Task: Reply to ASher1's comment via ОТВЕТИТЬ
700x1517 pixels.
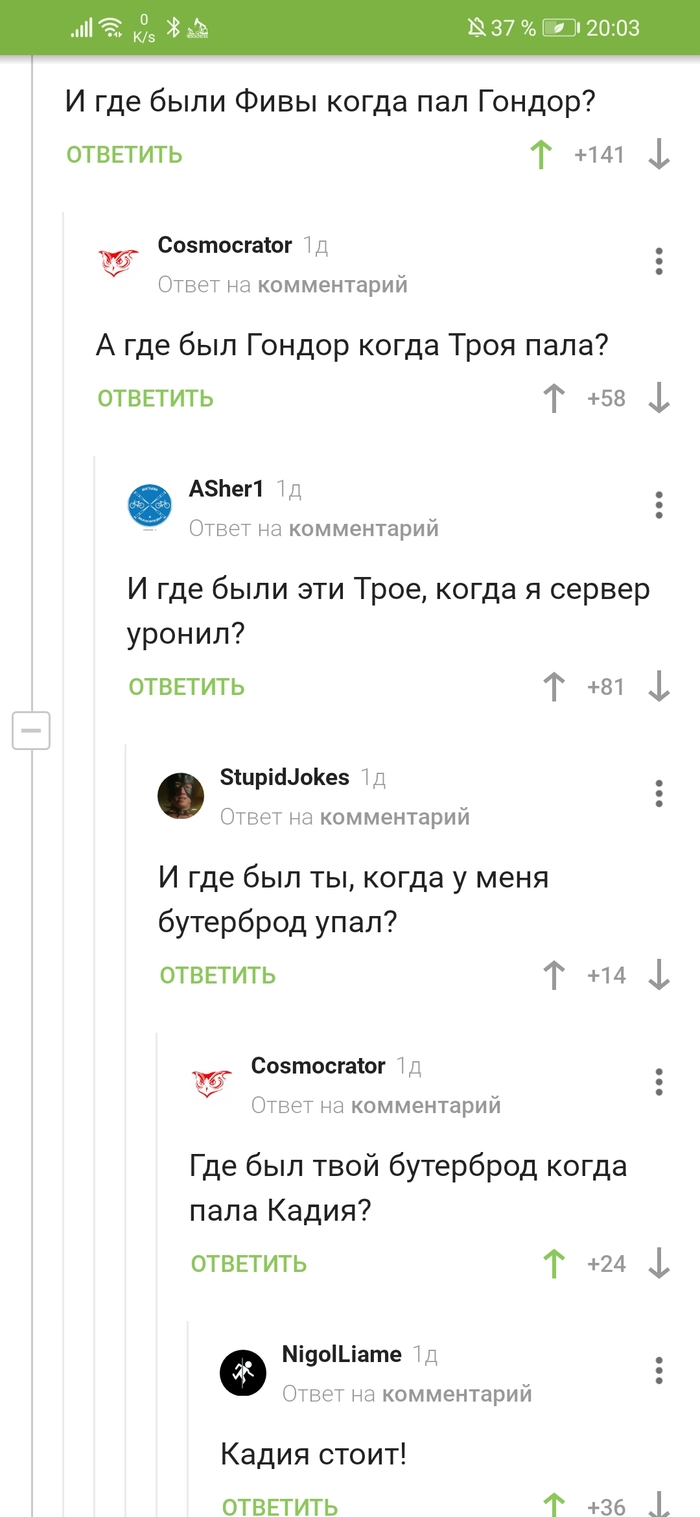Action: pos(186,687)
